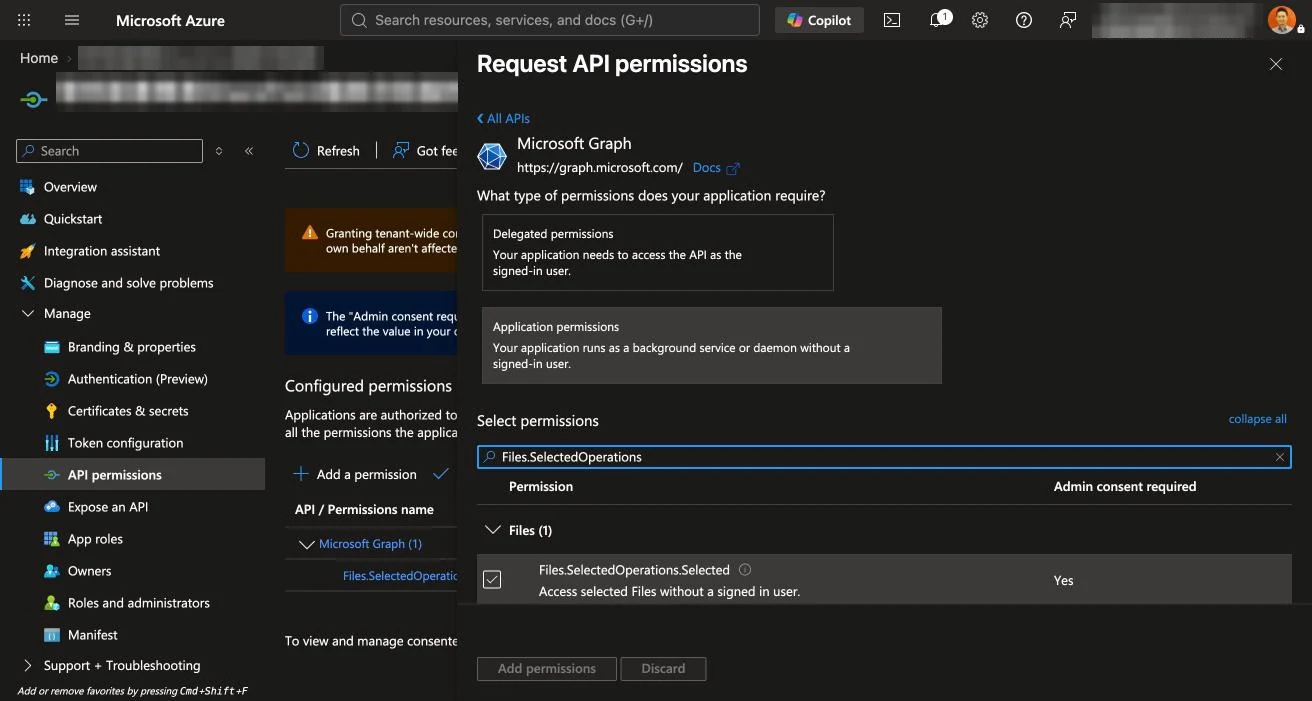The width and height of the screenshot is (1312, 701).
Task: Show info for Files.SelectedOperations.Selected
Action: coord(745,570)
